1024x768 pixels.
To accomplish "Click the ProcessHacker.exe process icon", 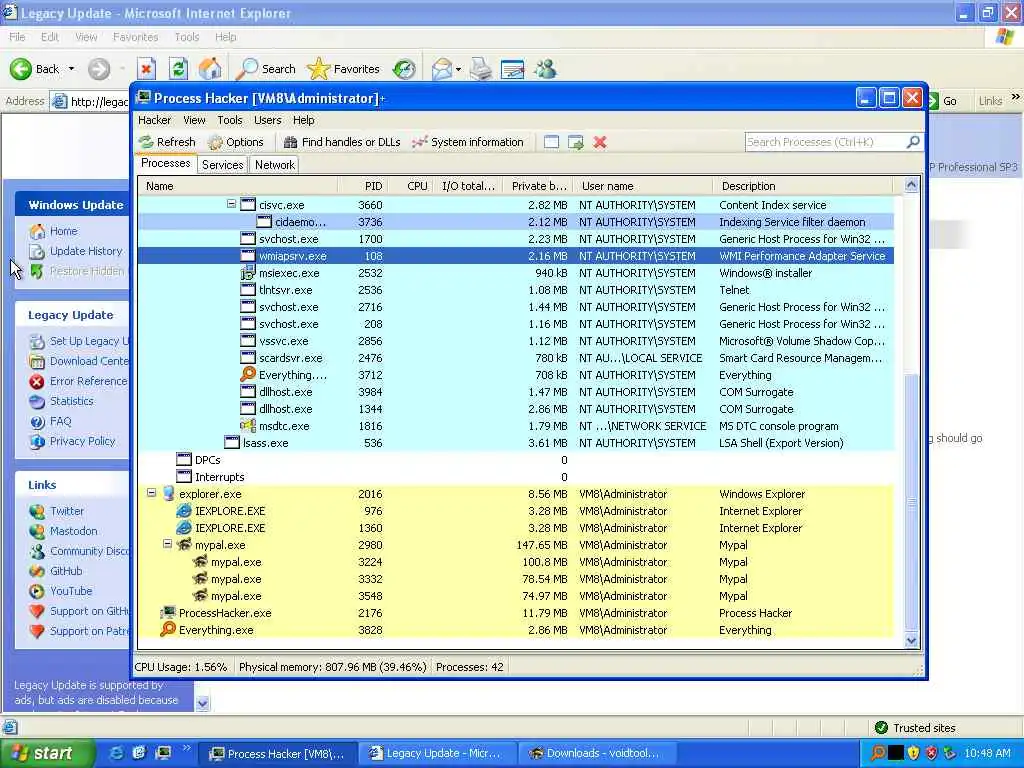I will click(168, 613).
